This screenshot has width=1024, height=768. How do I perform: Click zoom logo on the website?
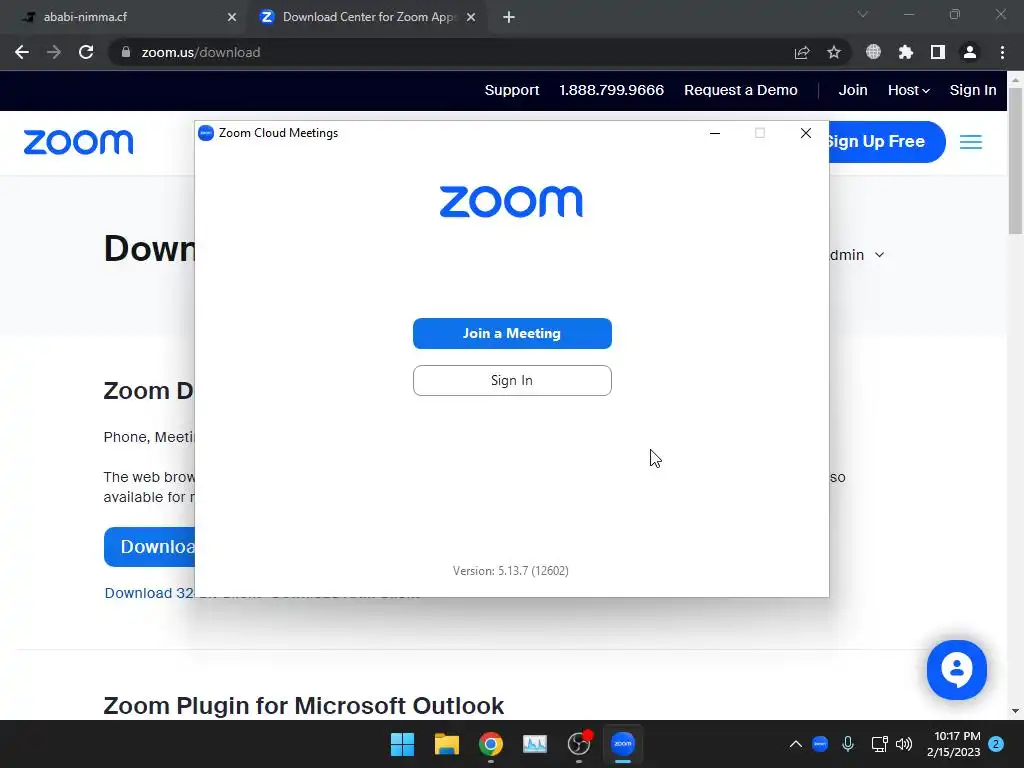click(78, 142)
